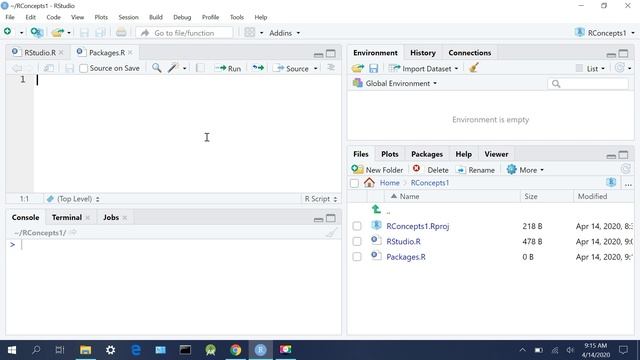Clear environment objects with broom icon

tap(474, 68)
